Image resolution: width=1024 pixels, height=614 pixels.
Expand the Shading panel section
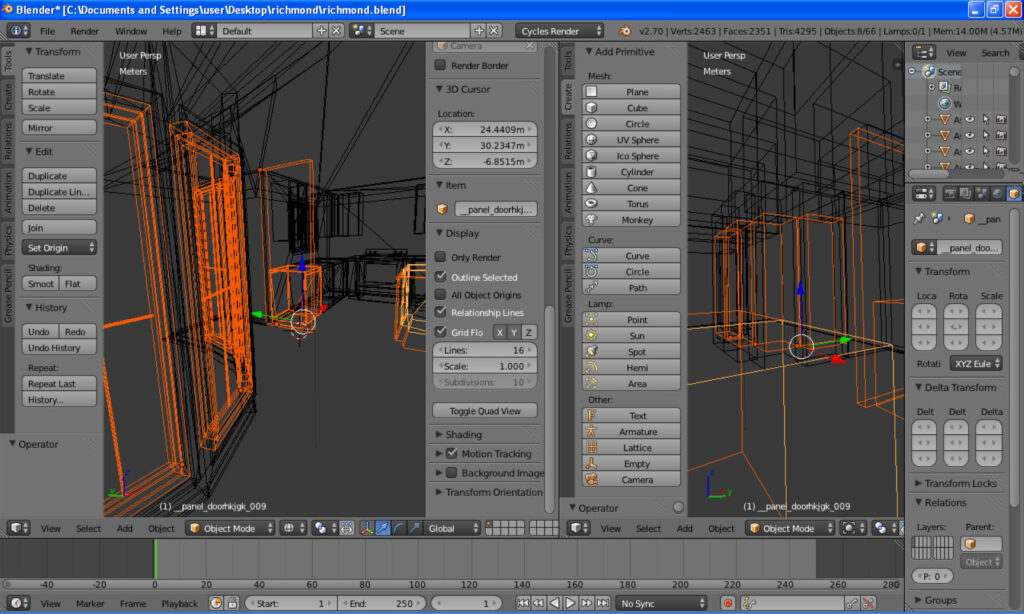point(463,435)
